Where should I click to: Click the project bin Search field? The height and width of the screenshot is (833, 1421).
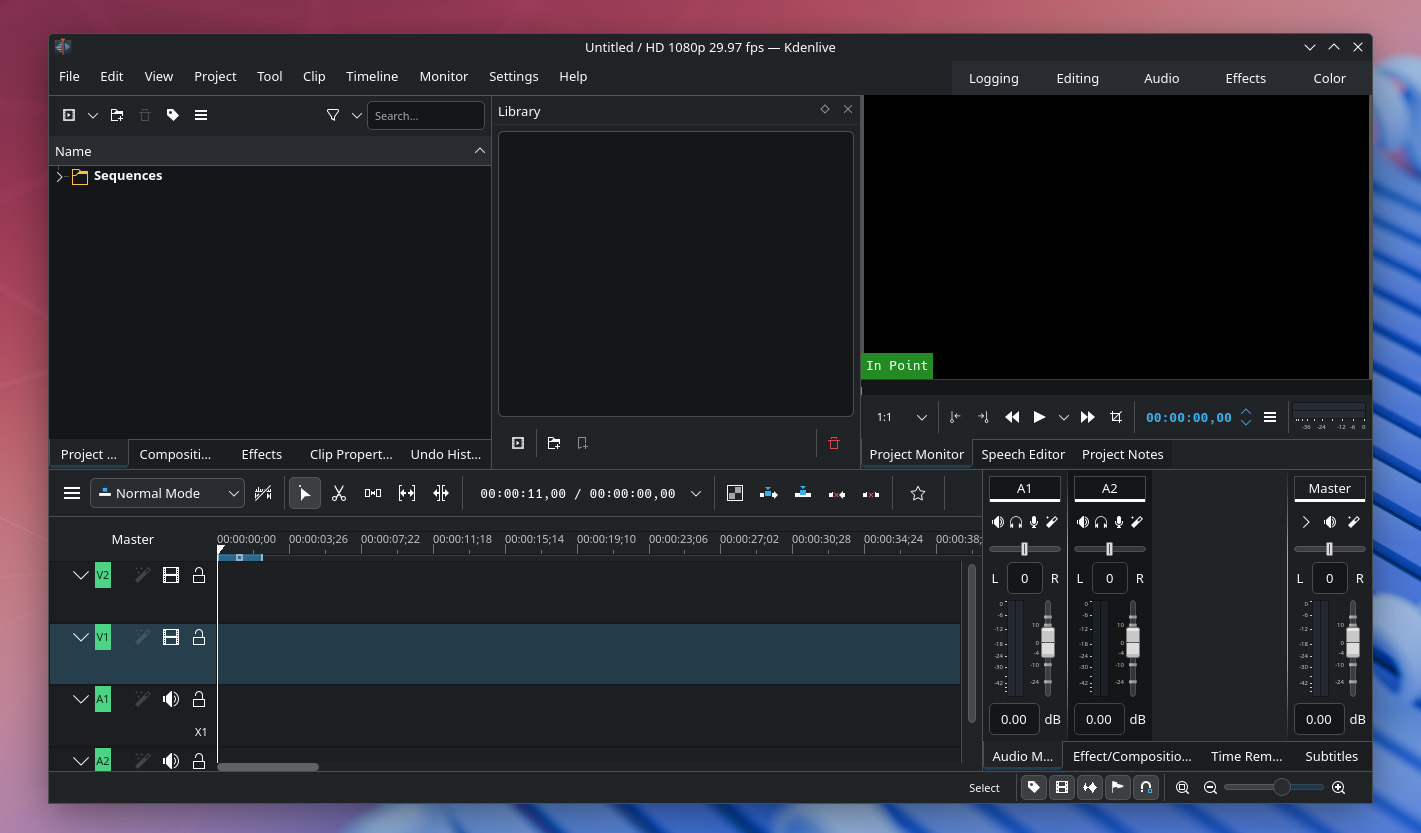pos(425,116)
